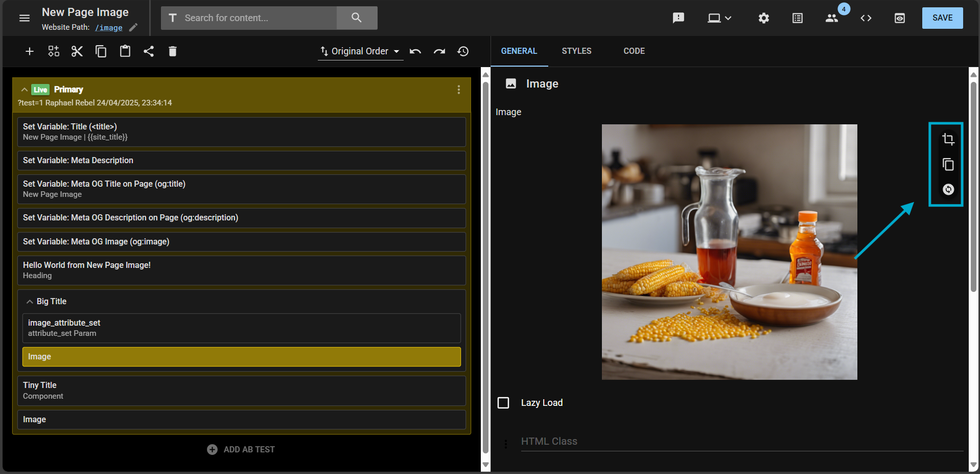Crop the image with crop icon

point(948,139)
